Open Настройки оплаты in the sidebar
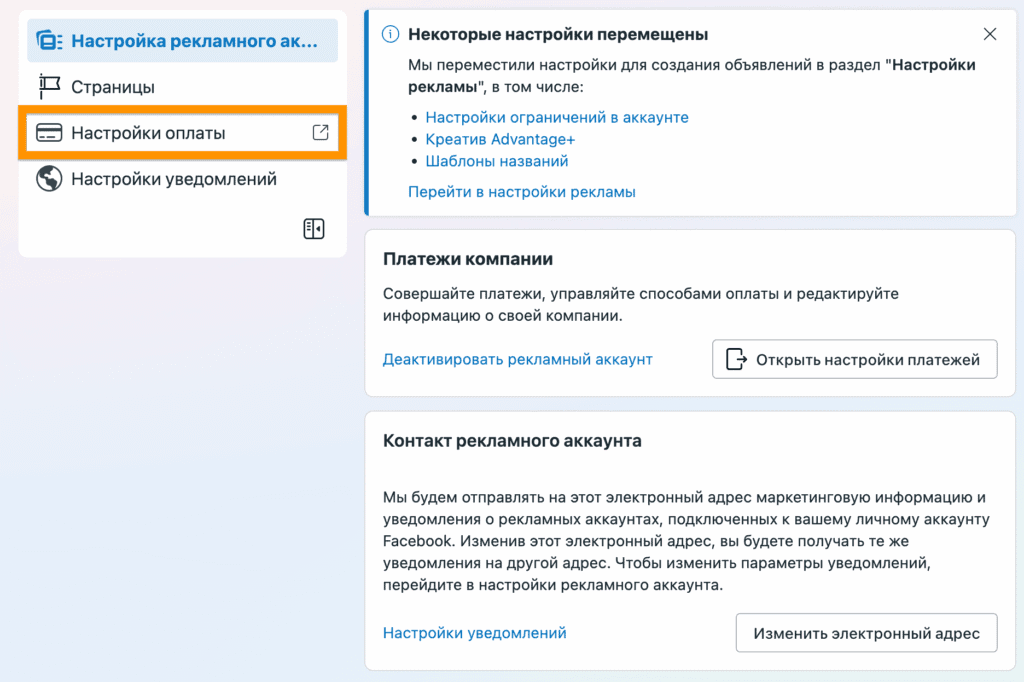Image resolution: width=1024 pixels, height=682 pixels. (x=148, y=133)
